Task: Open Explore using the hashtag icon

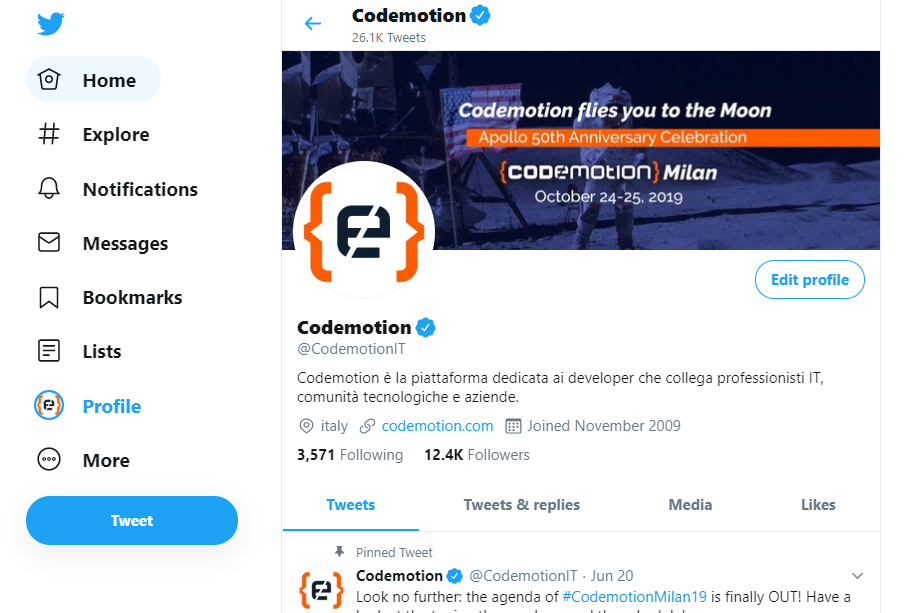Action: point(49,135)
